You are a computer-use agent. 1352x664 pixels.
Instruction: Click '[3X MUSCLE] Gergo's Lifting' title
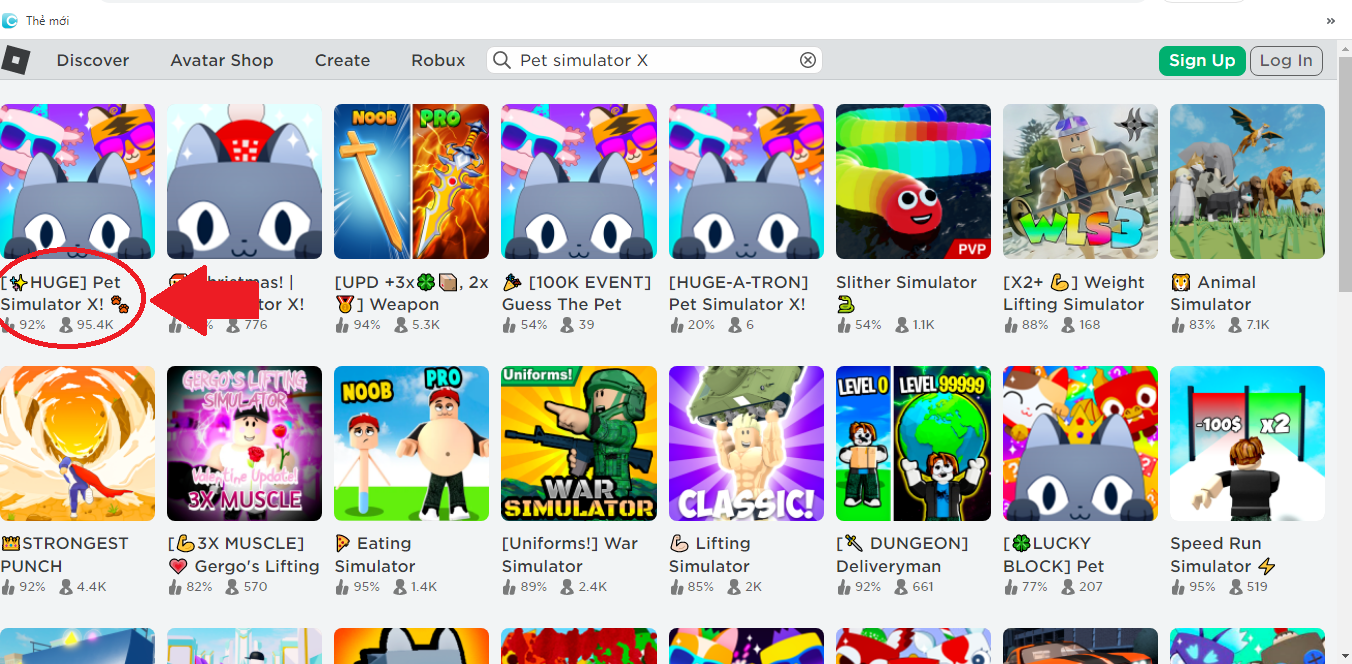(x=243, y=554)
